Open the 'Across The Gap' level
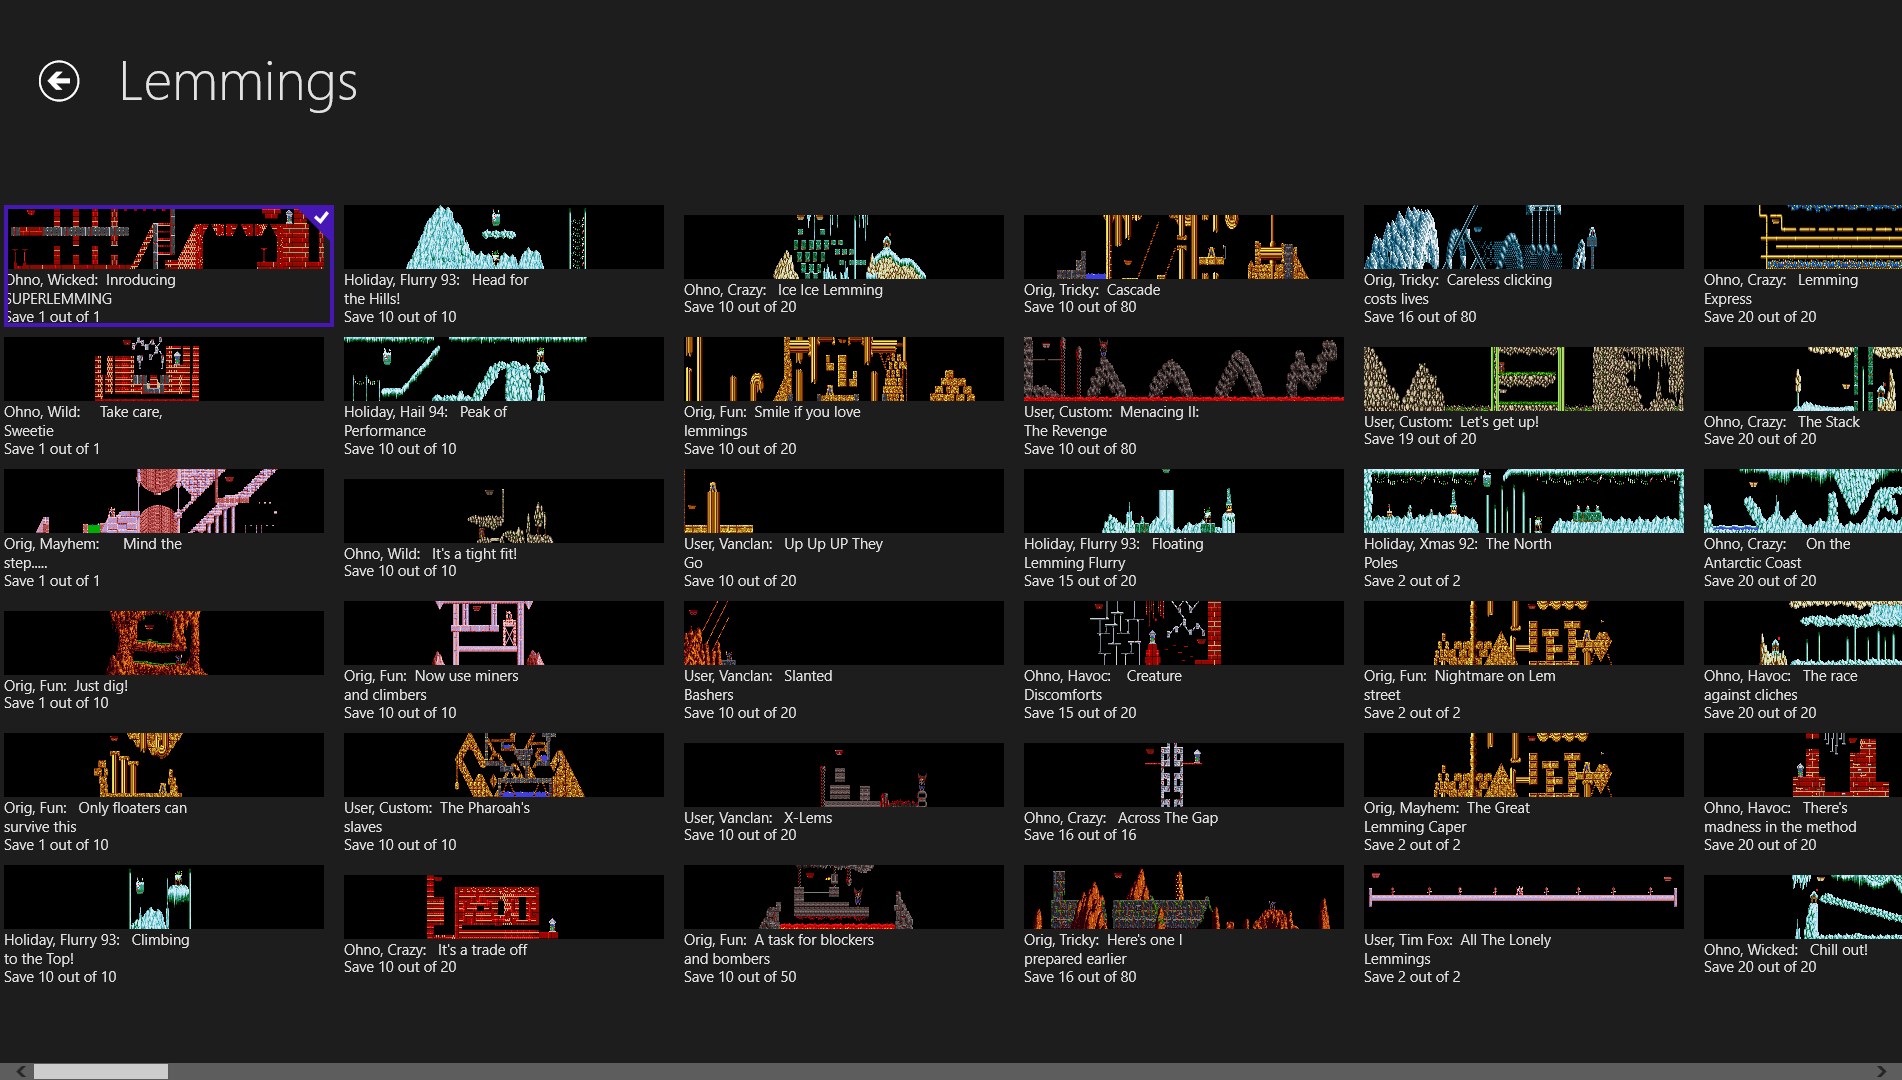This screenshot has height=1080, width=1902. (1184, 793)
